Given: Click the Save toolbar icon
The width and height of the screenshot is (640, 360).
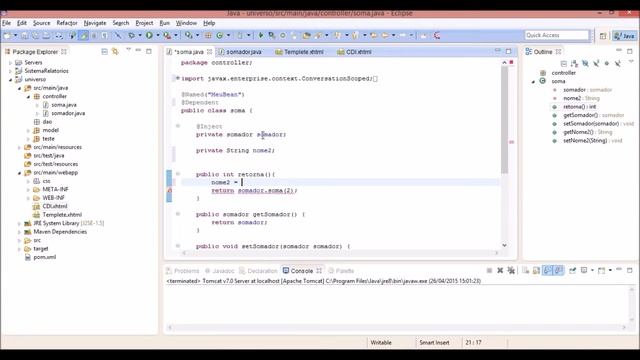Looking at the screenshot, I should [x=24, y=36].
